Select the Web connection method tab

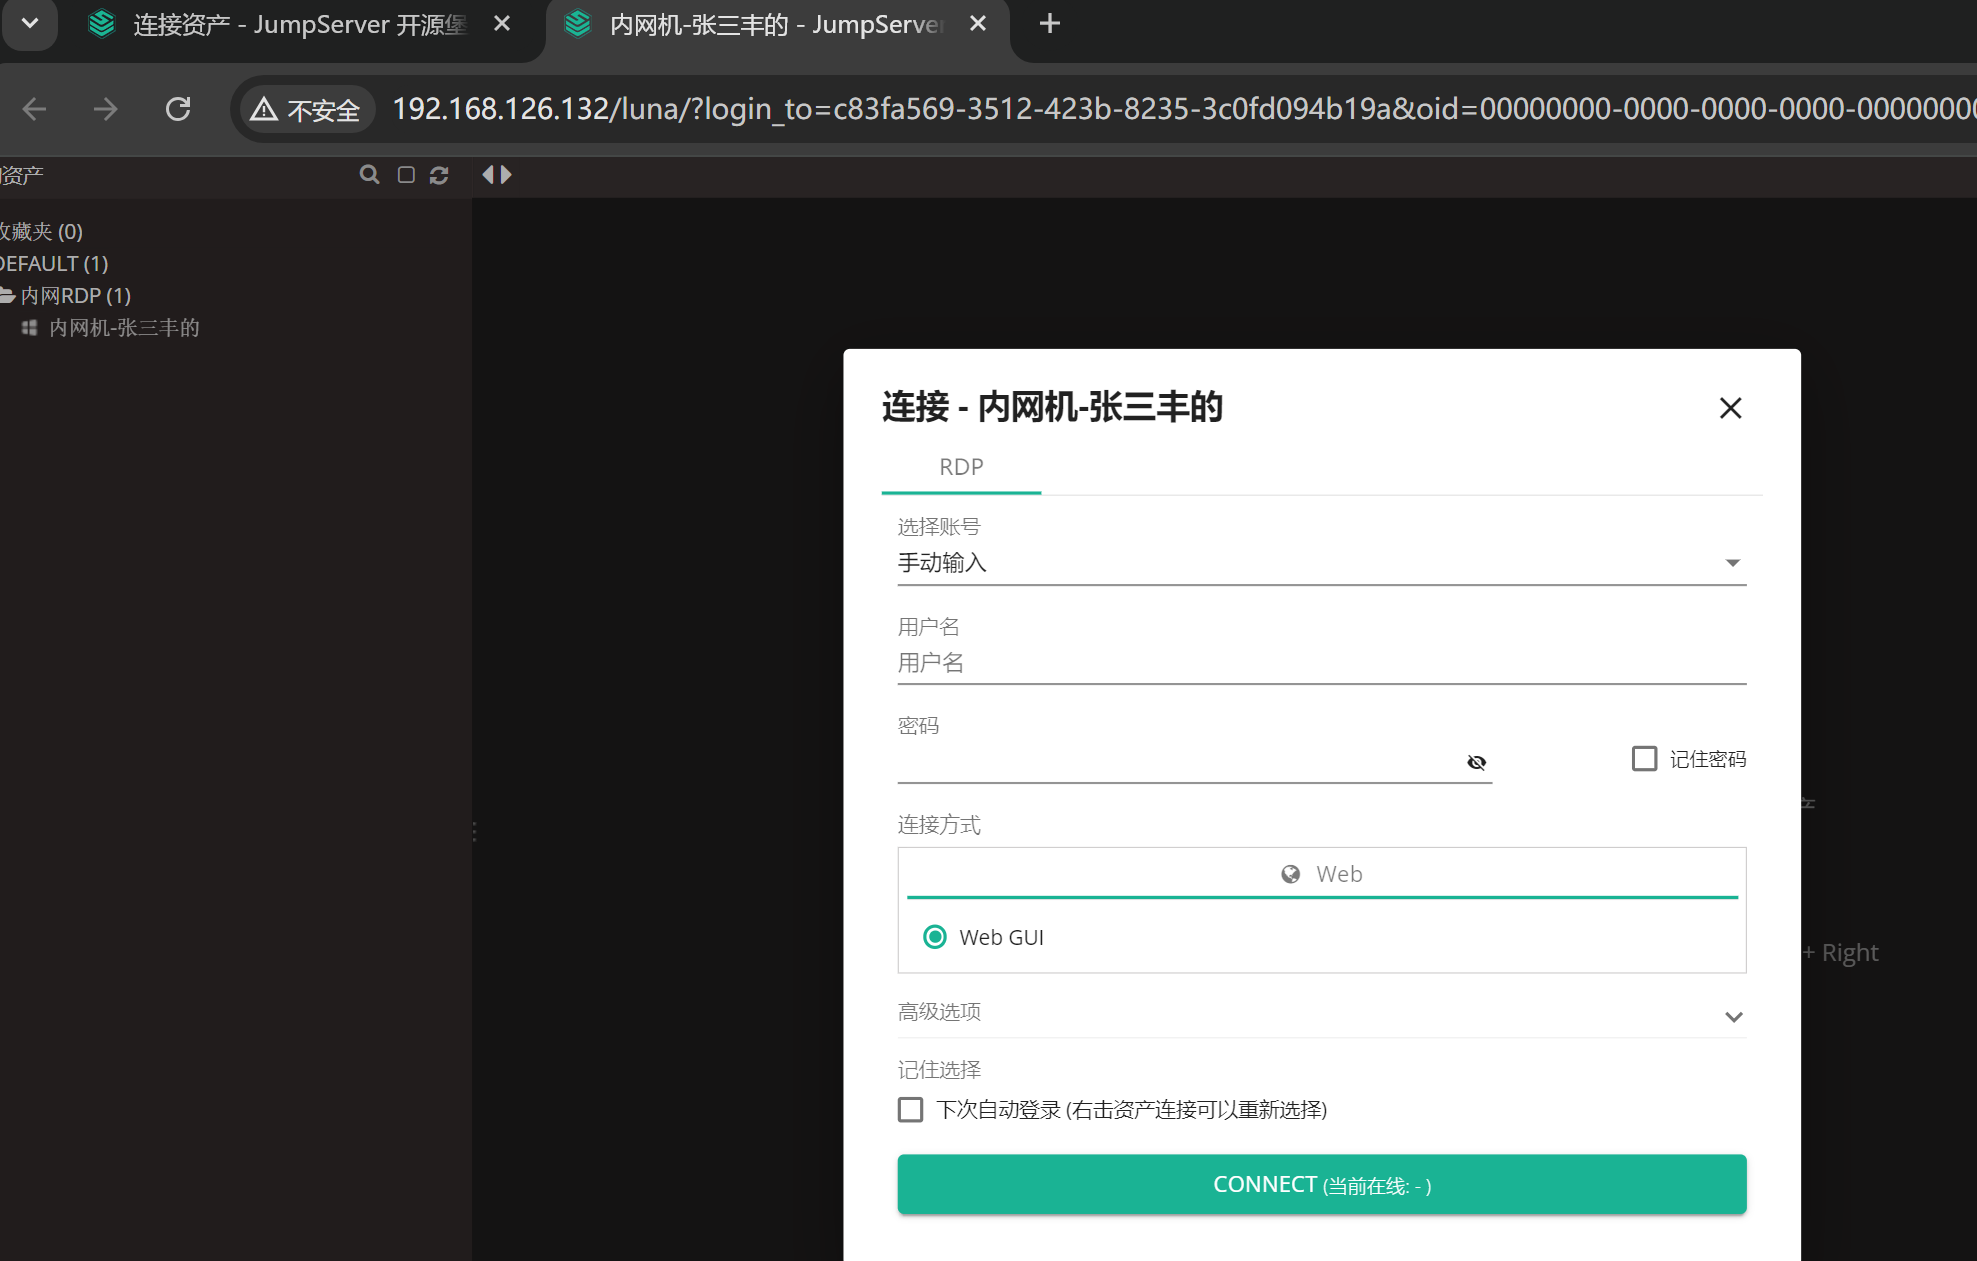click(1321, 874)
